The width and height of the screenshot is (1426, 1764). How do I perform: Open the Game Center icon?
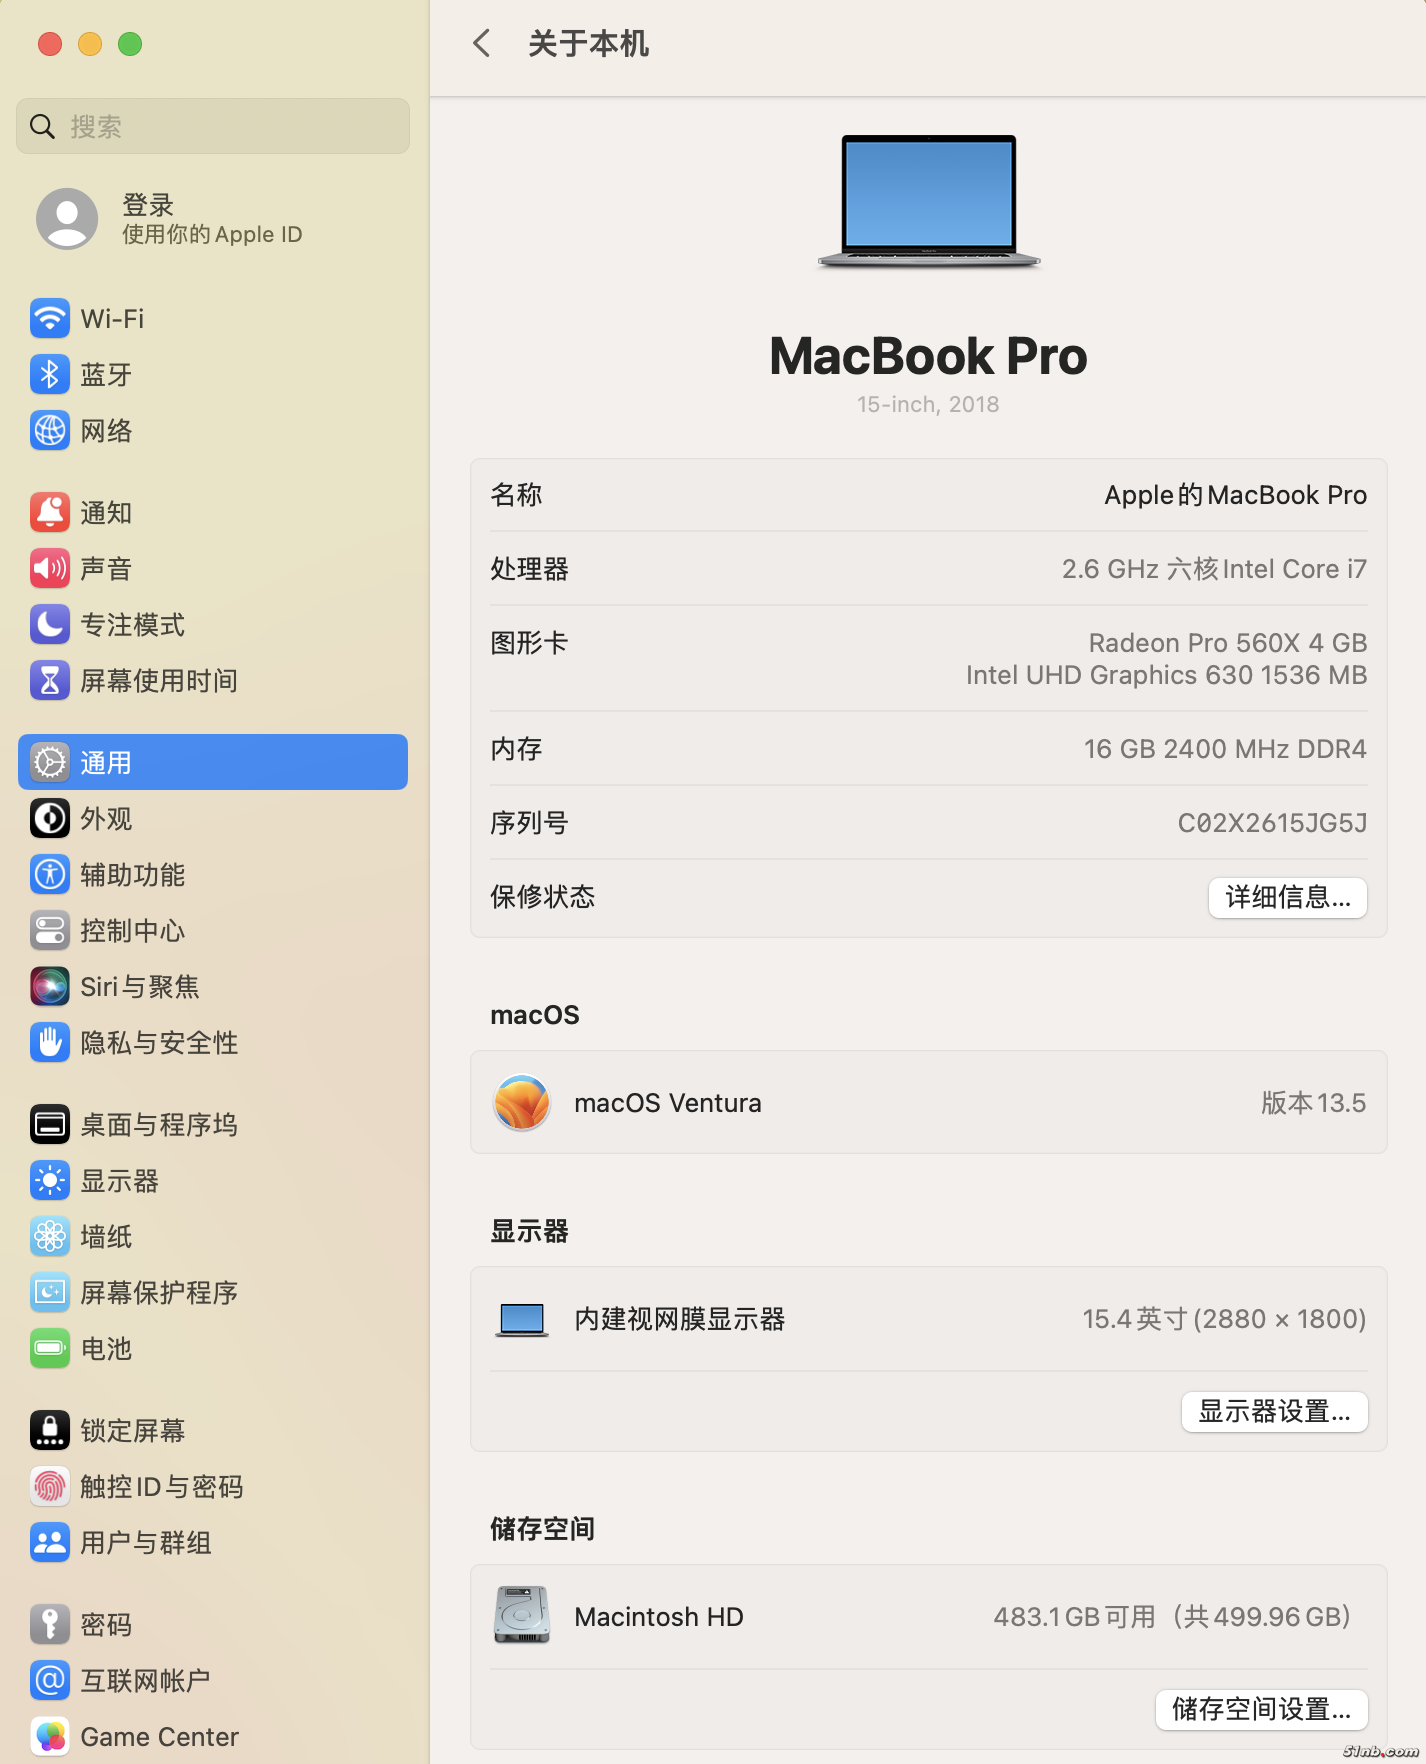click(50, 1737)
